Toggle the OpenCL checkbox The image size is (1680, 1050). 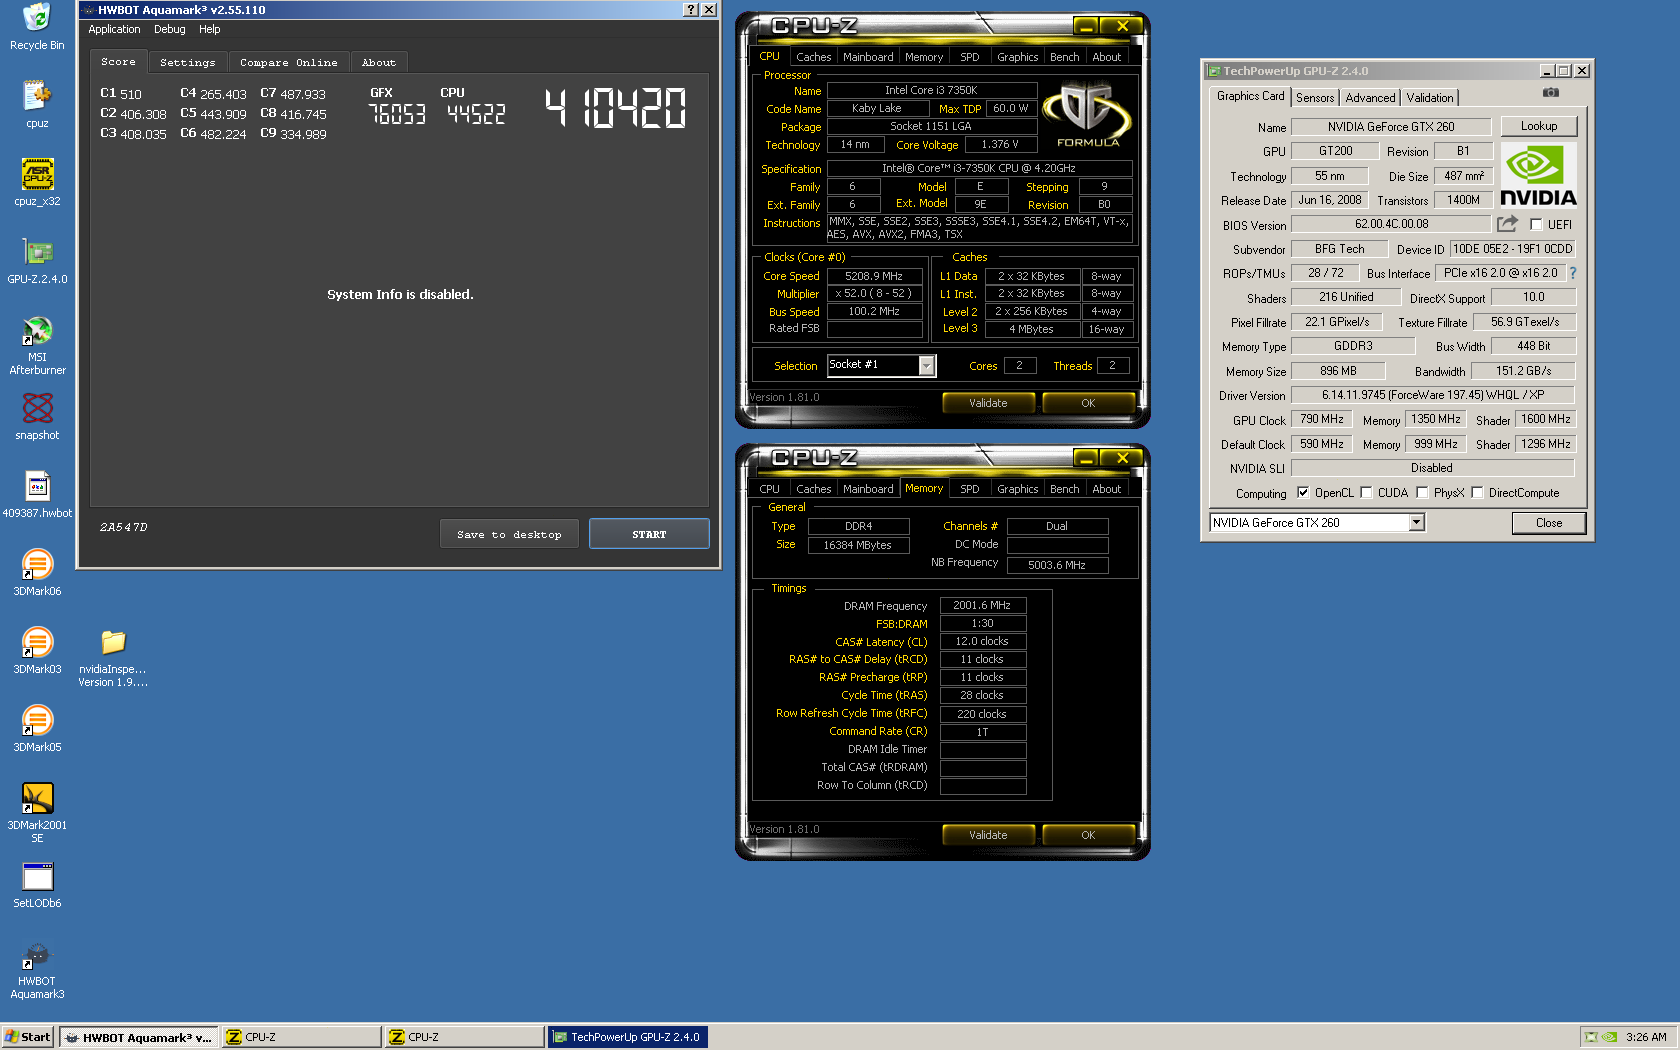pyautogui.click(x=1303, y=492)
